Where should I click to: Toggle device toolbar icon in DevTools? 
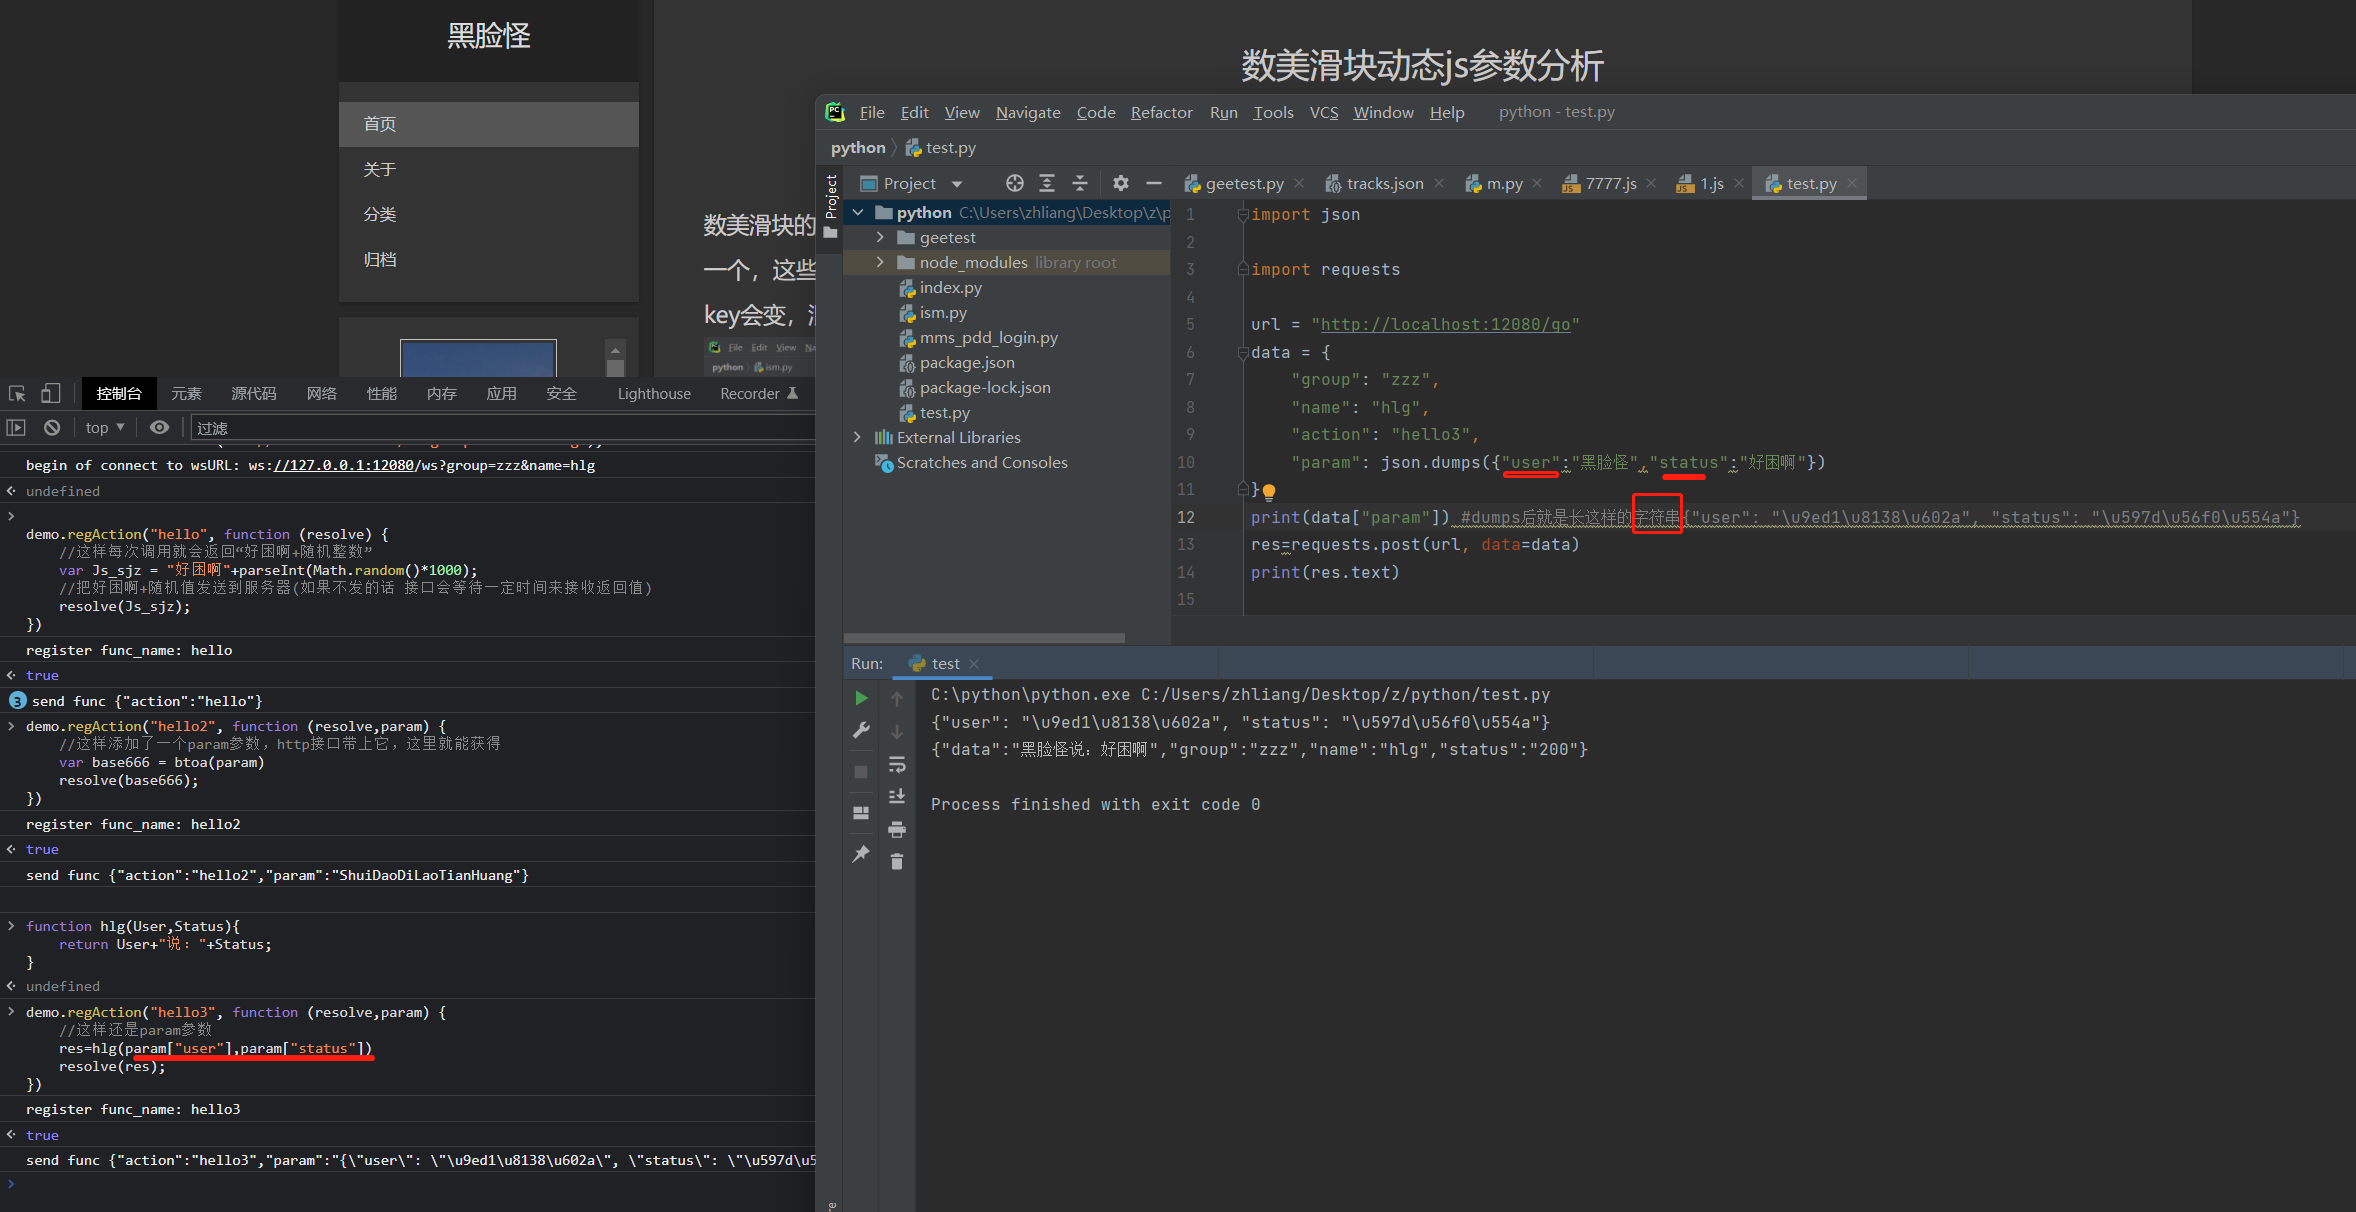coord(50,394)
